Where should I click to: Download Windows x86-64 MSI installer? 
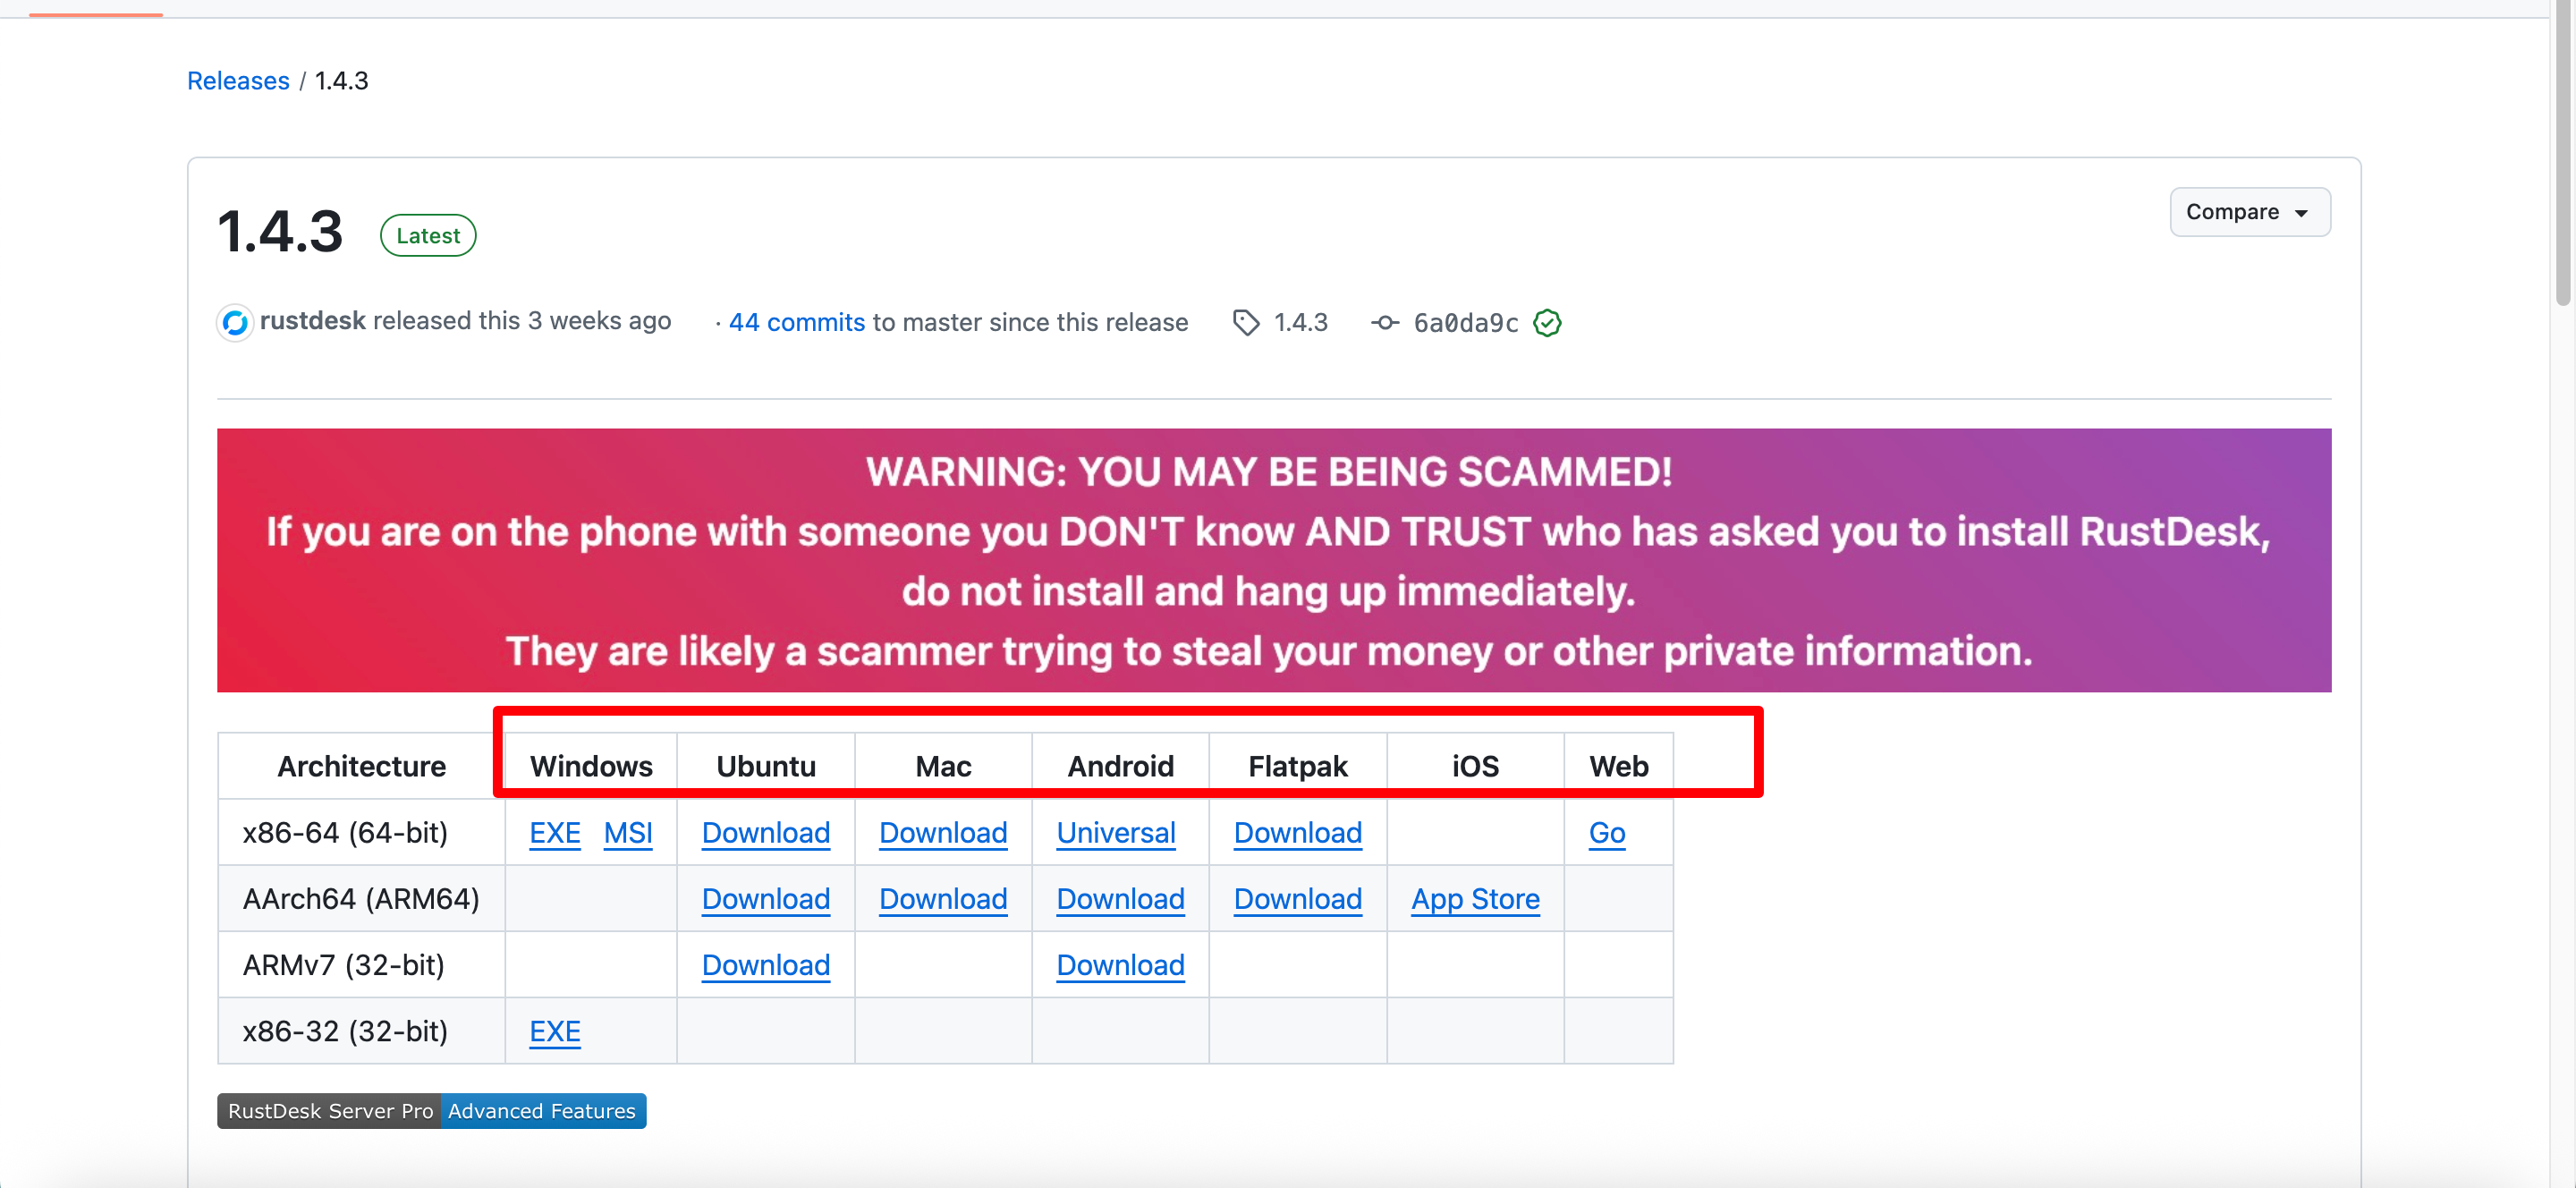(x=628, y=832)
